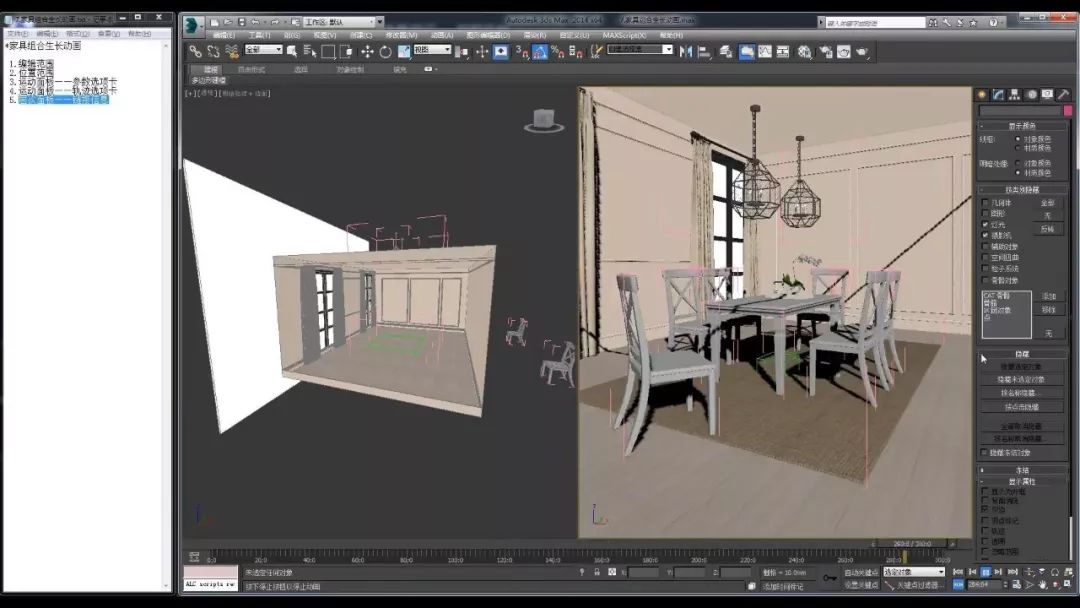Activate the Select Object arrow tool
Image resolution: width=1080 pixels, height=608 pixels.
coord(291,51)
